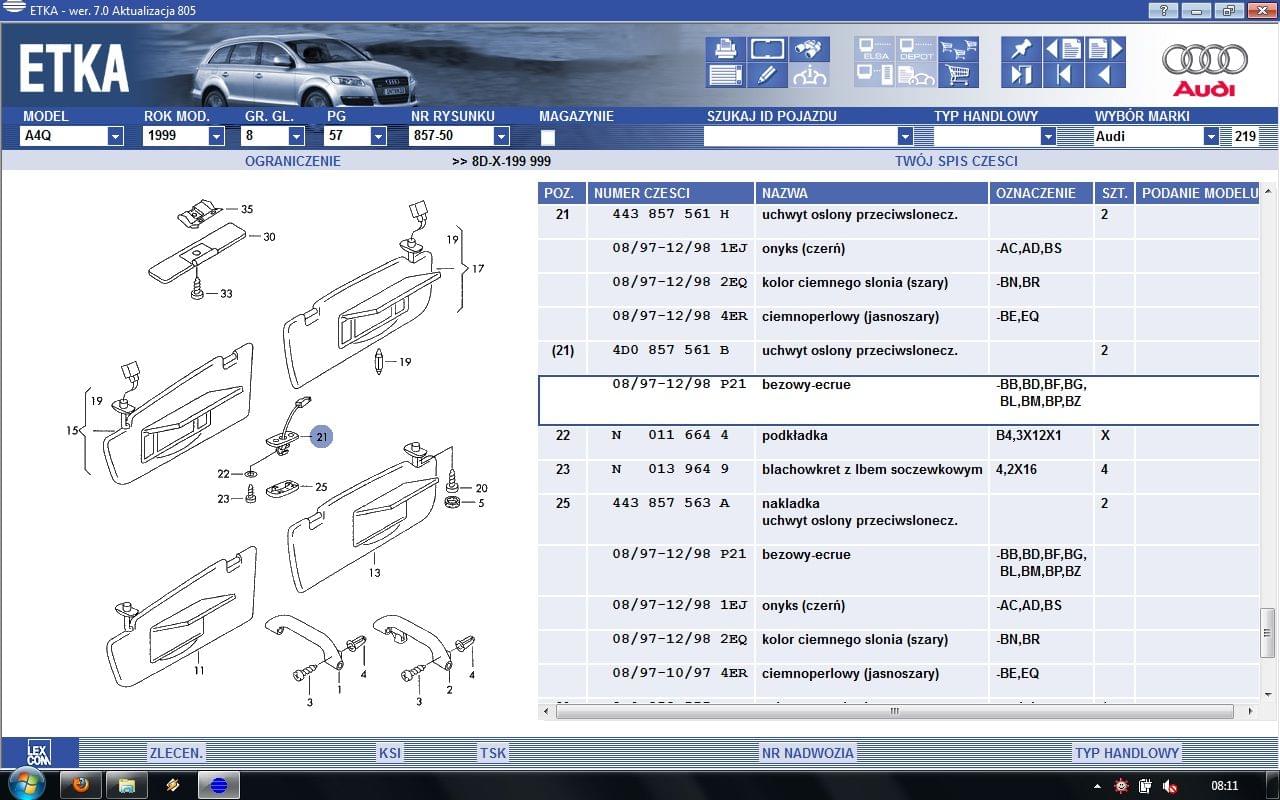Click TYP HANDLOWY in bottom bar

click(1127, 753)
